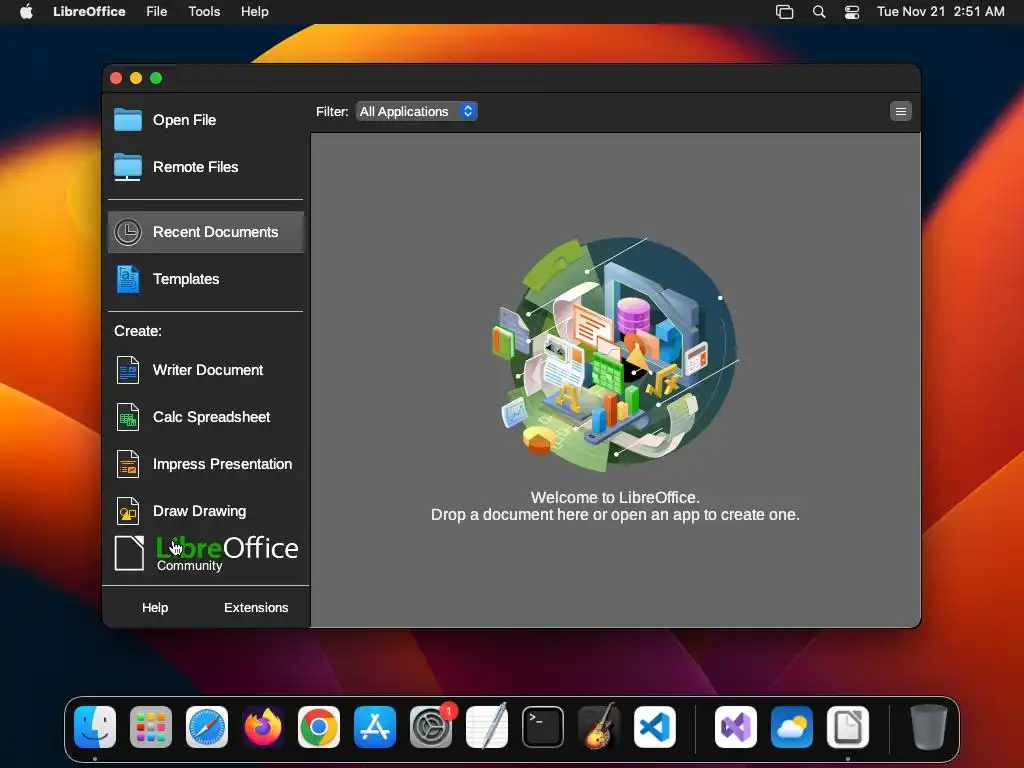The width and height of the screenshot is (1024, 768).
Task: Click the Open File folder icon
Action: [127, 120]
